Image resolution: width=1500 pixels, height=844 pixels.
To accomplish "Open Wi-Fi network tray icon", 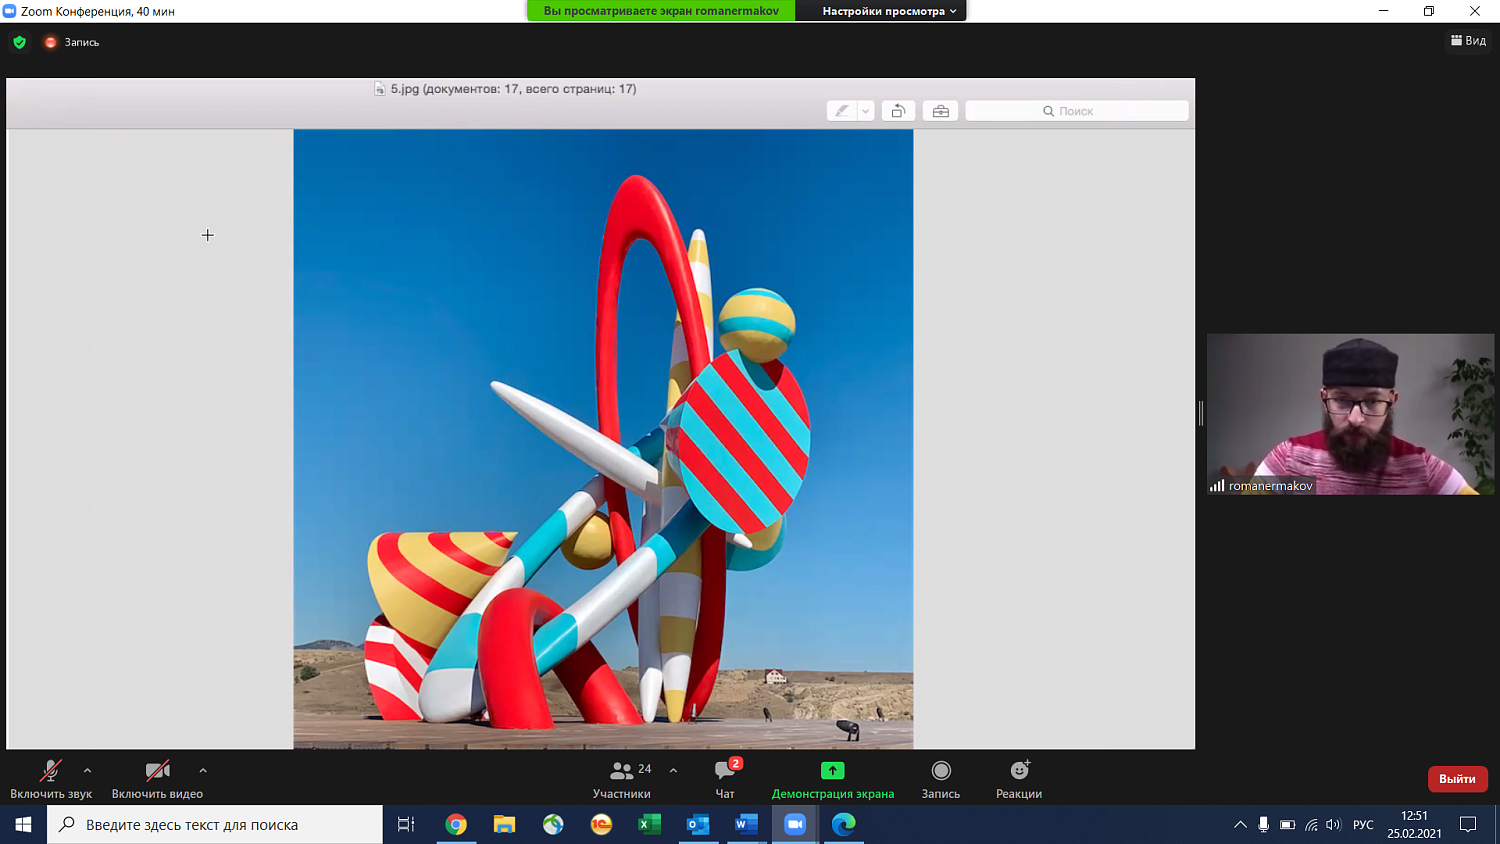I will tap(1311, 824).
